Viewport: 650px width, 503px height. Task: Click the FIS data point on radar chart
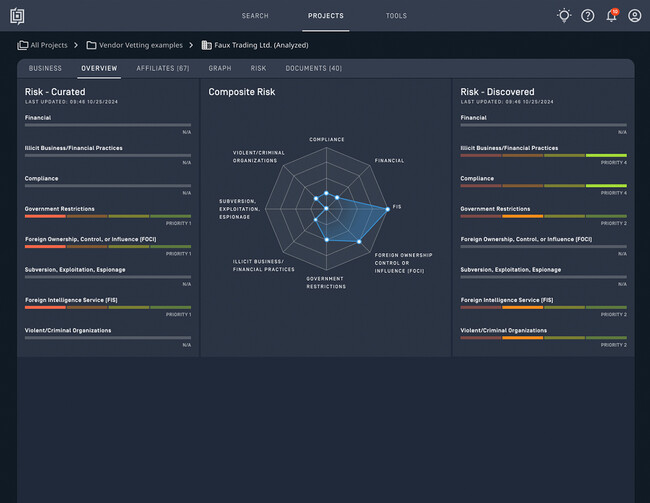388,209
